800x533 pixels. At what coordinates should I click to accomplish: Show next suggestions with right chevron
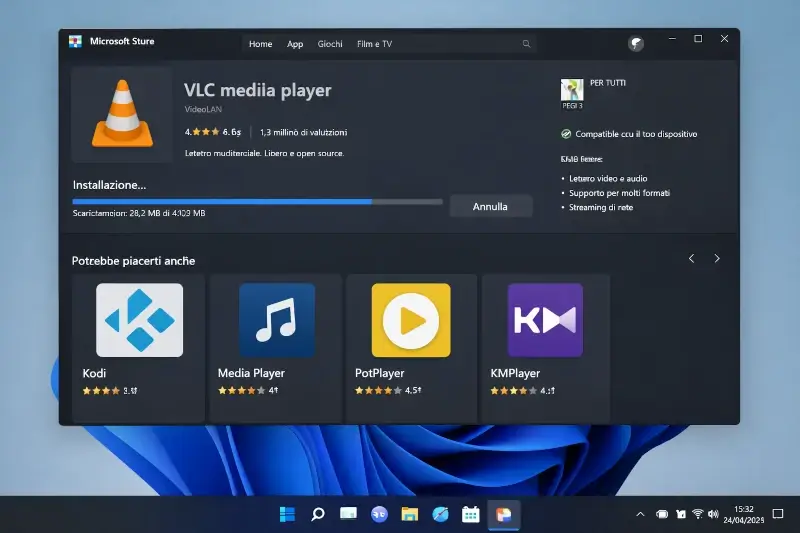[x=717, y=259]
